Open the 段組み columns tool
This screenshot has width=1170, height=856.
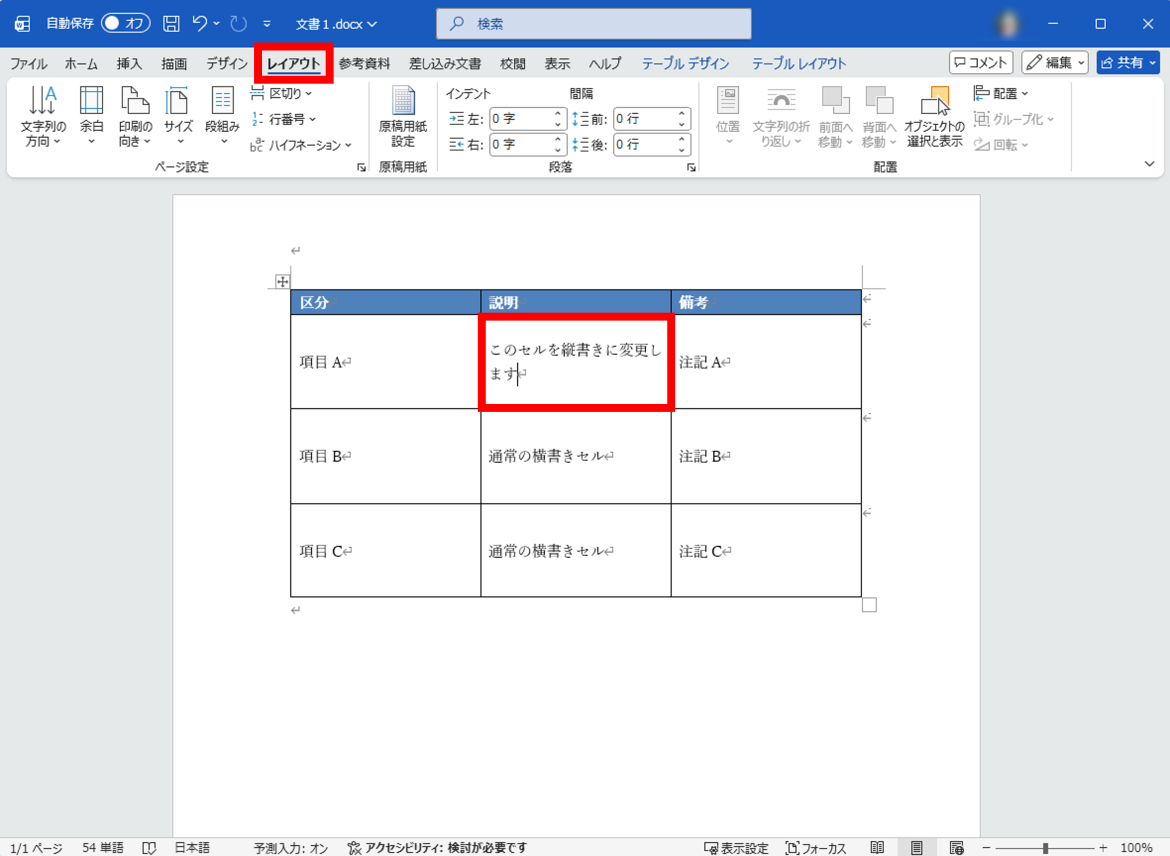click(x=222, y=116)
